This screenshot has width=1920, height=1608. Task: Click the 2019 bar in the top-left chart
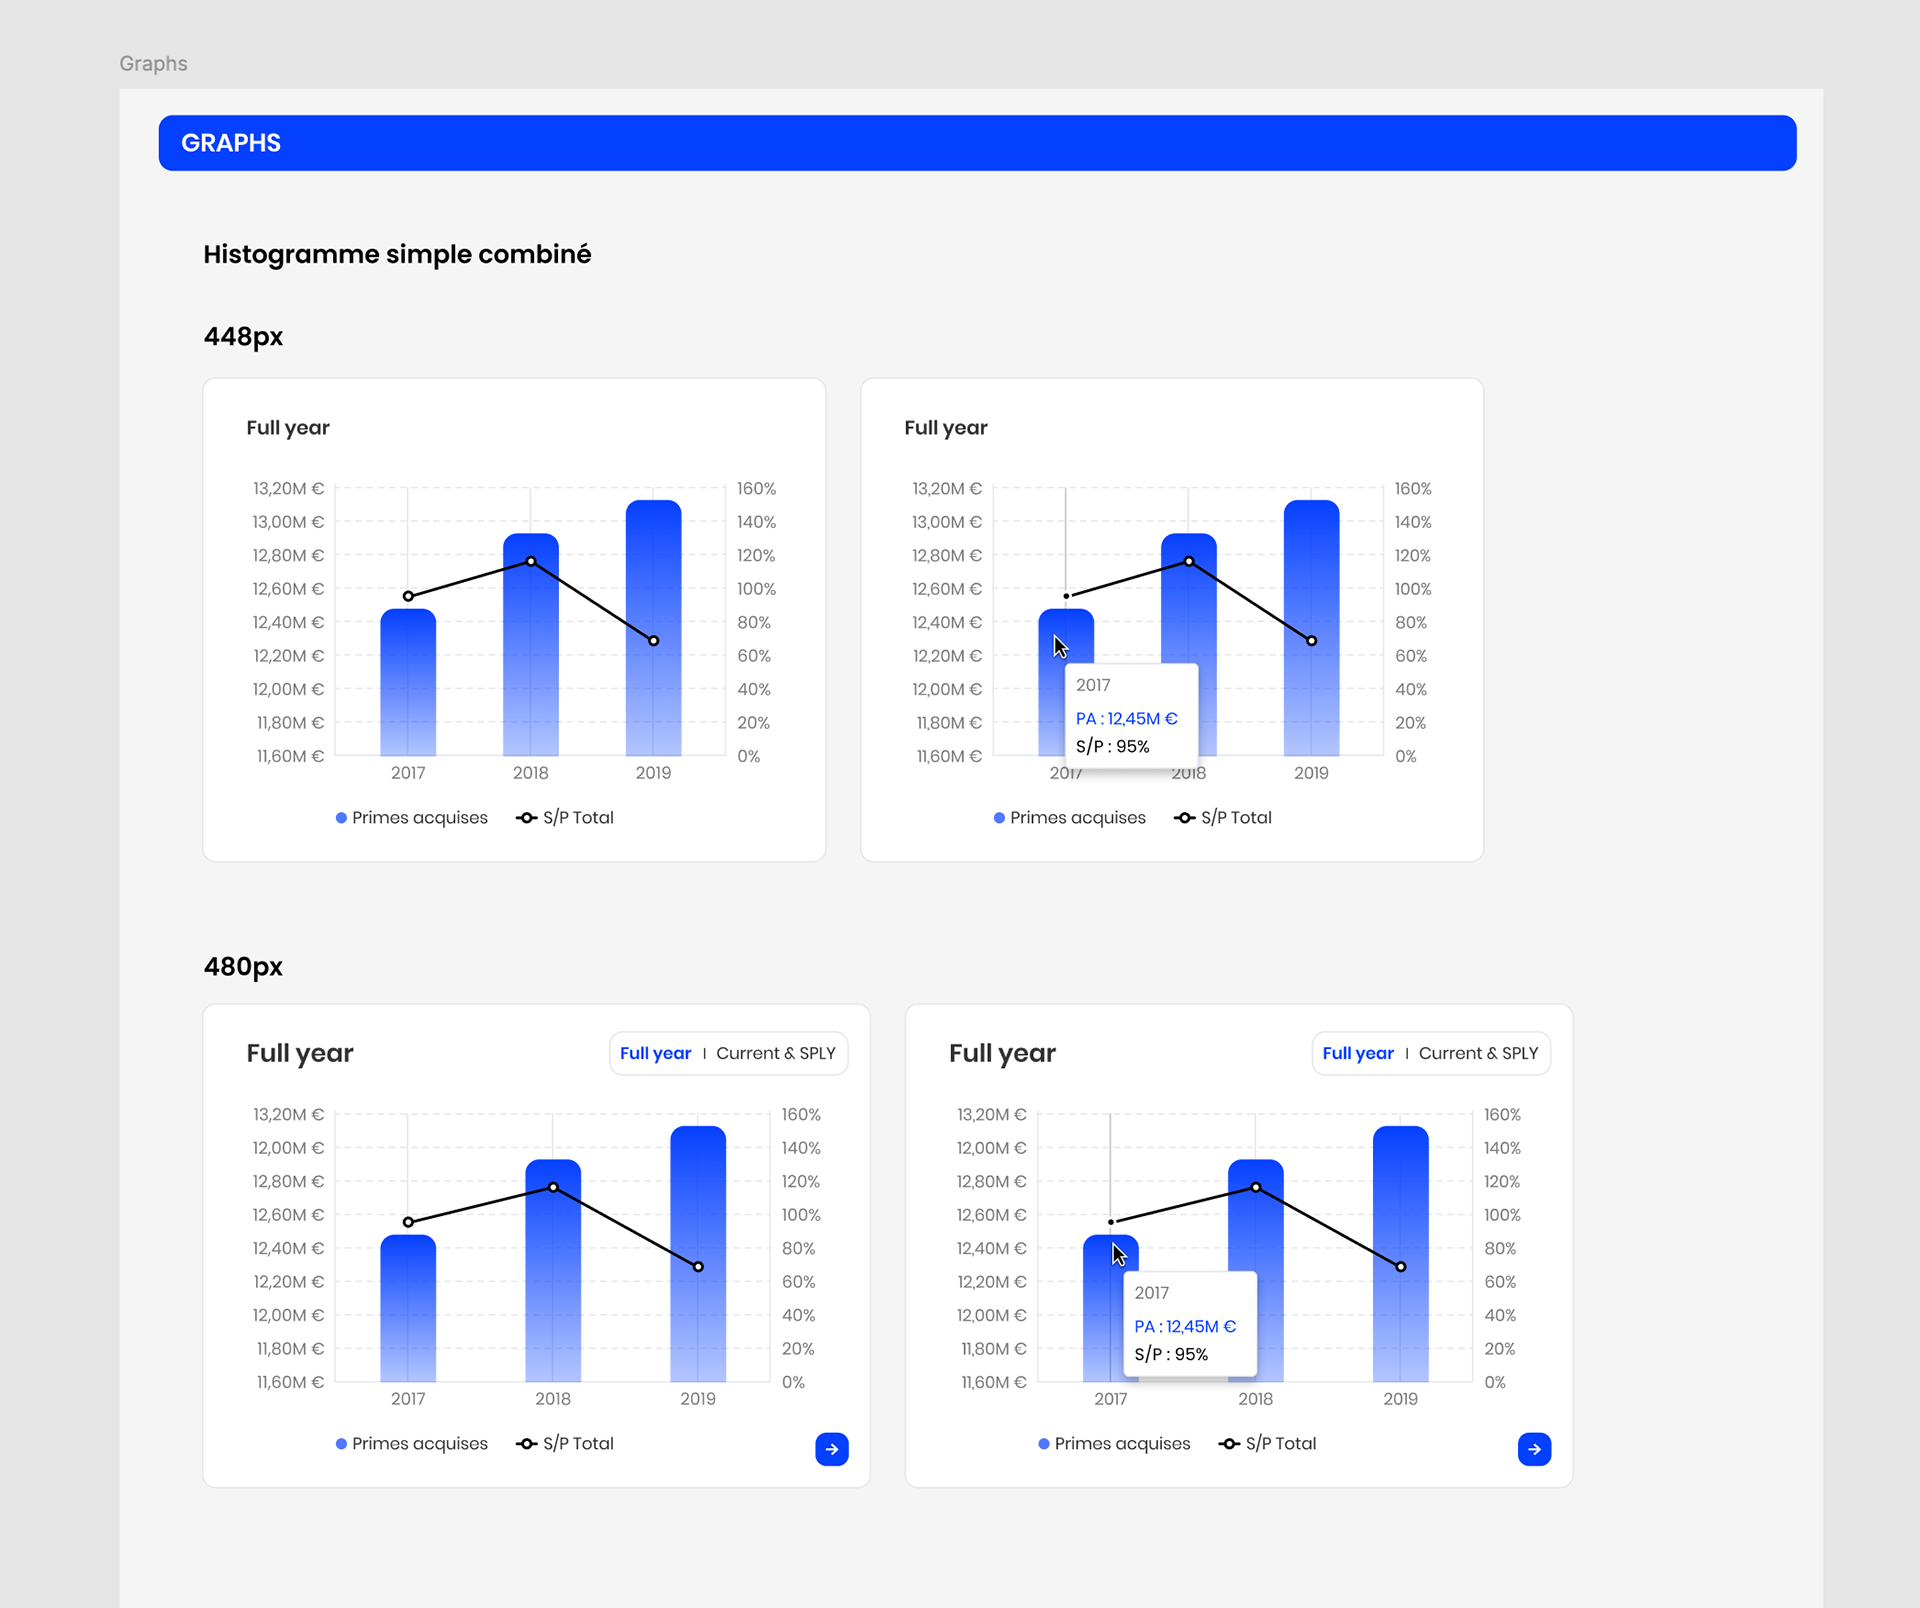pyautogui.click(x=653, y=700)
